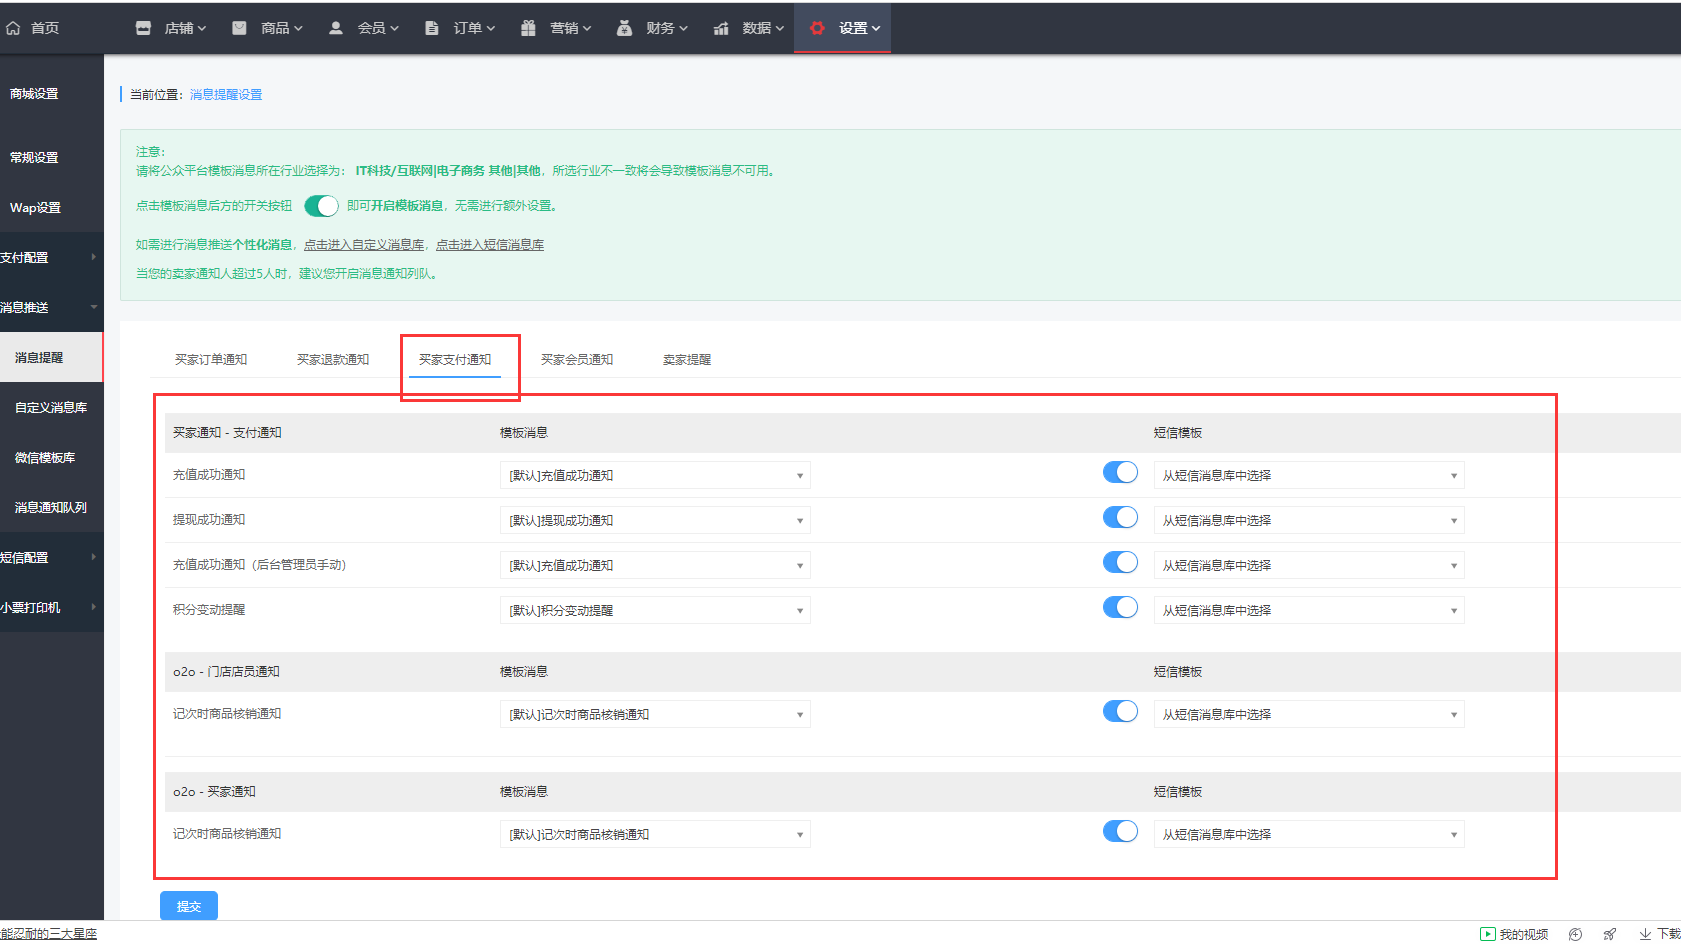
Task: Click the home icon beside 首页
Action: (x=13, y=28)
